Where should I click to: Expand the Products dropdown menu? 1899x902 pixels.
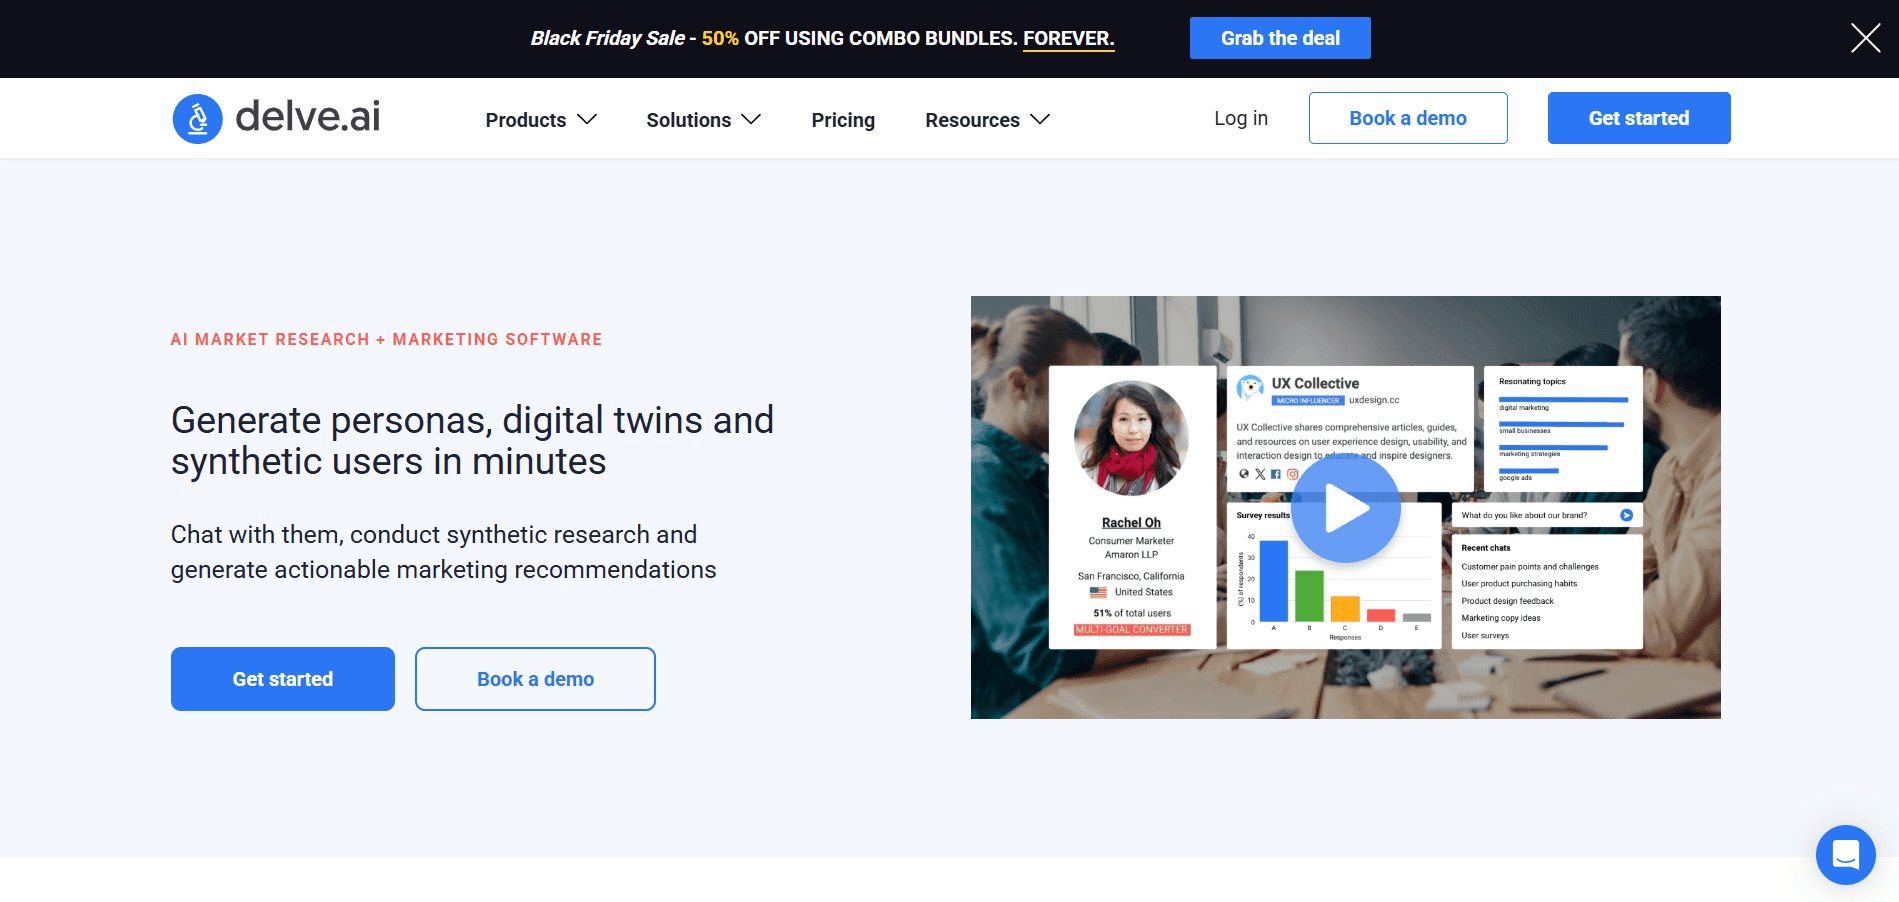pyautogui.click(x=540, y=120)
